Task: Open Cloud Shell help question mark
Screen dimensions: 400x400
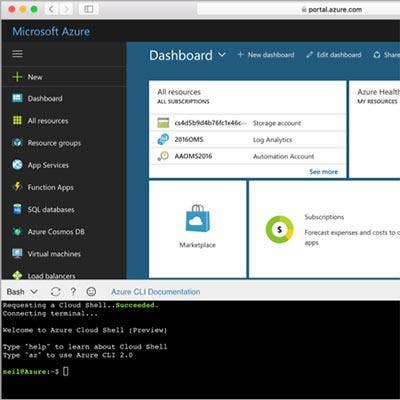Action: pyautogui.click(x=73, y=292)
